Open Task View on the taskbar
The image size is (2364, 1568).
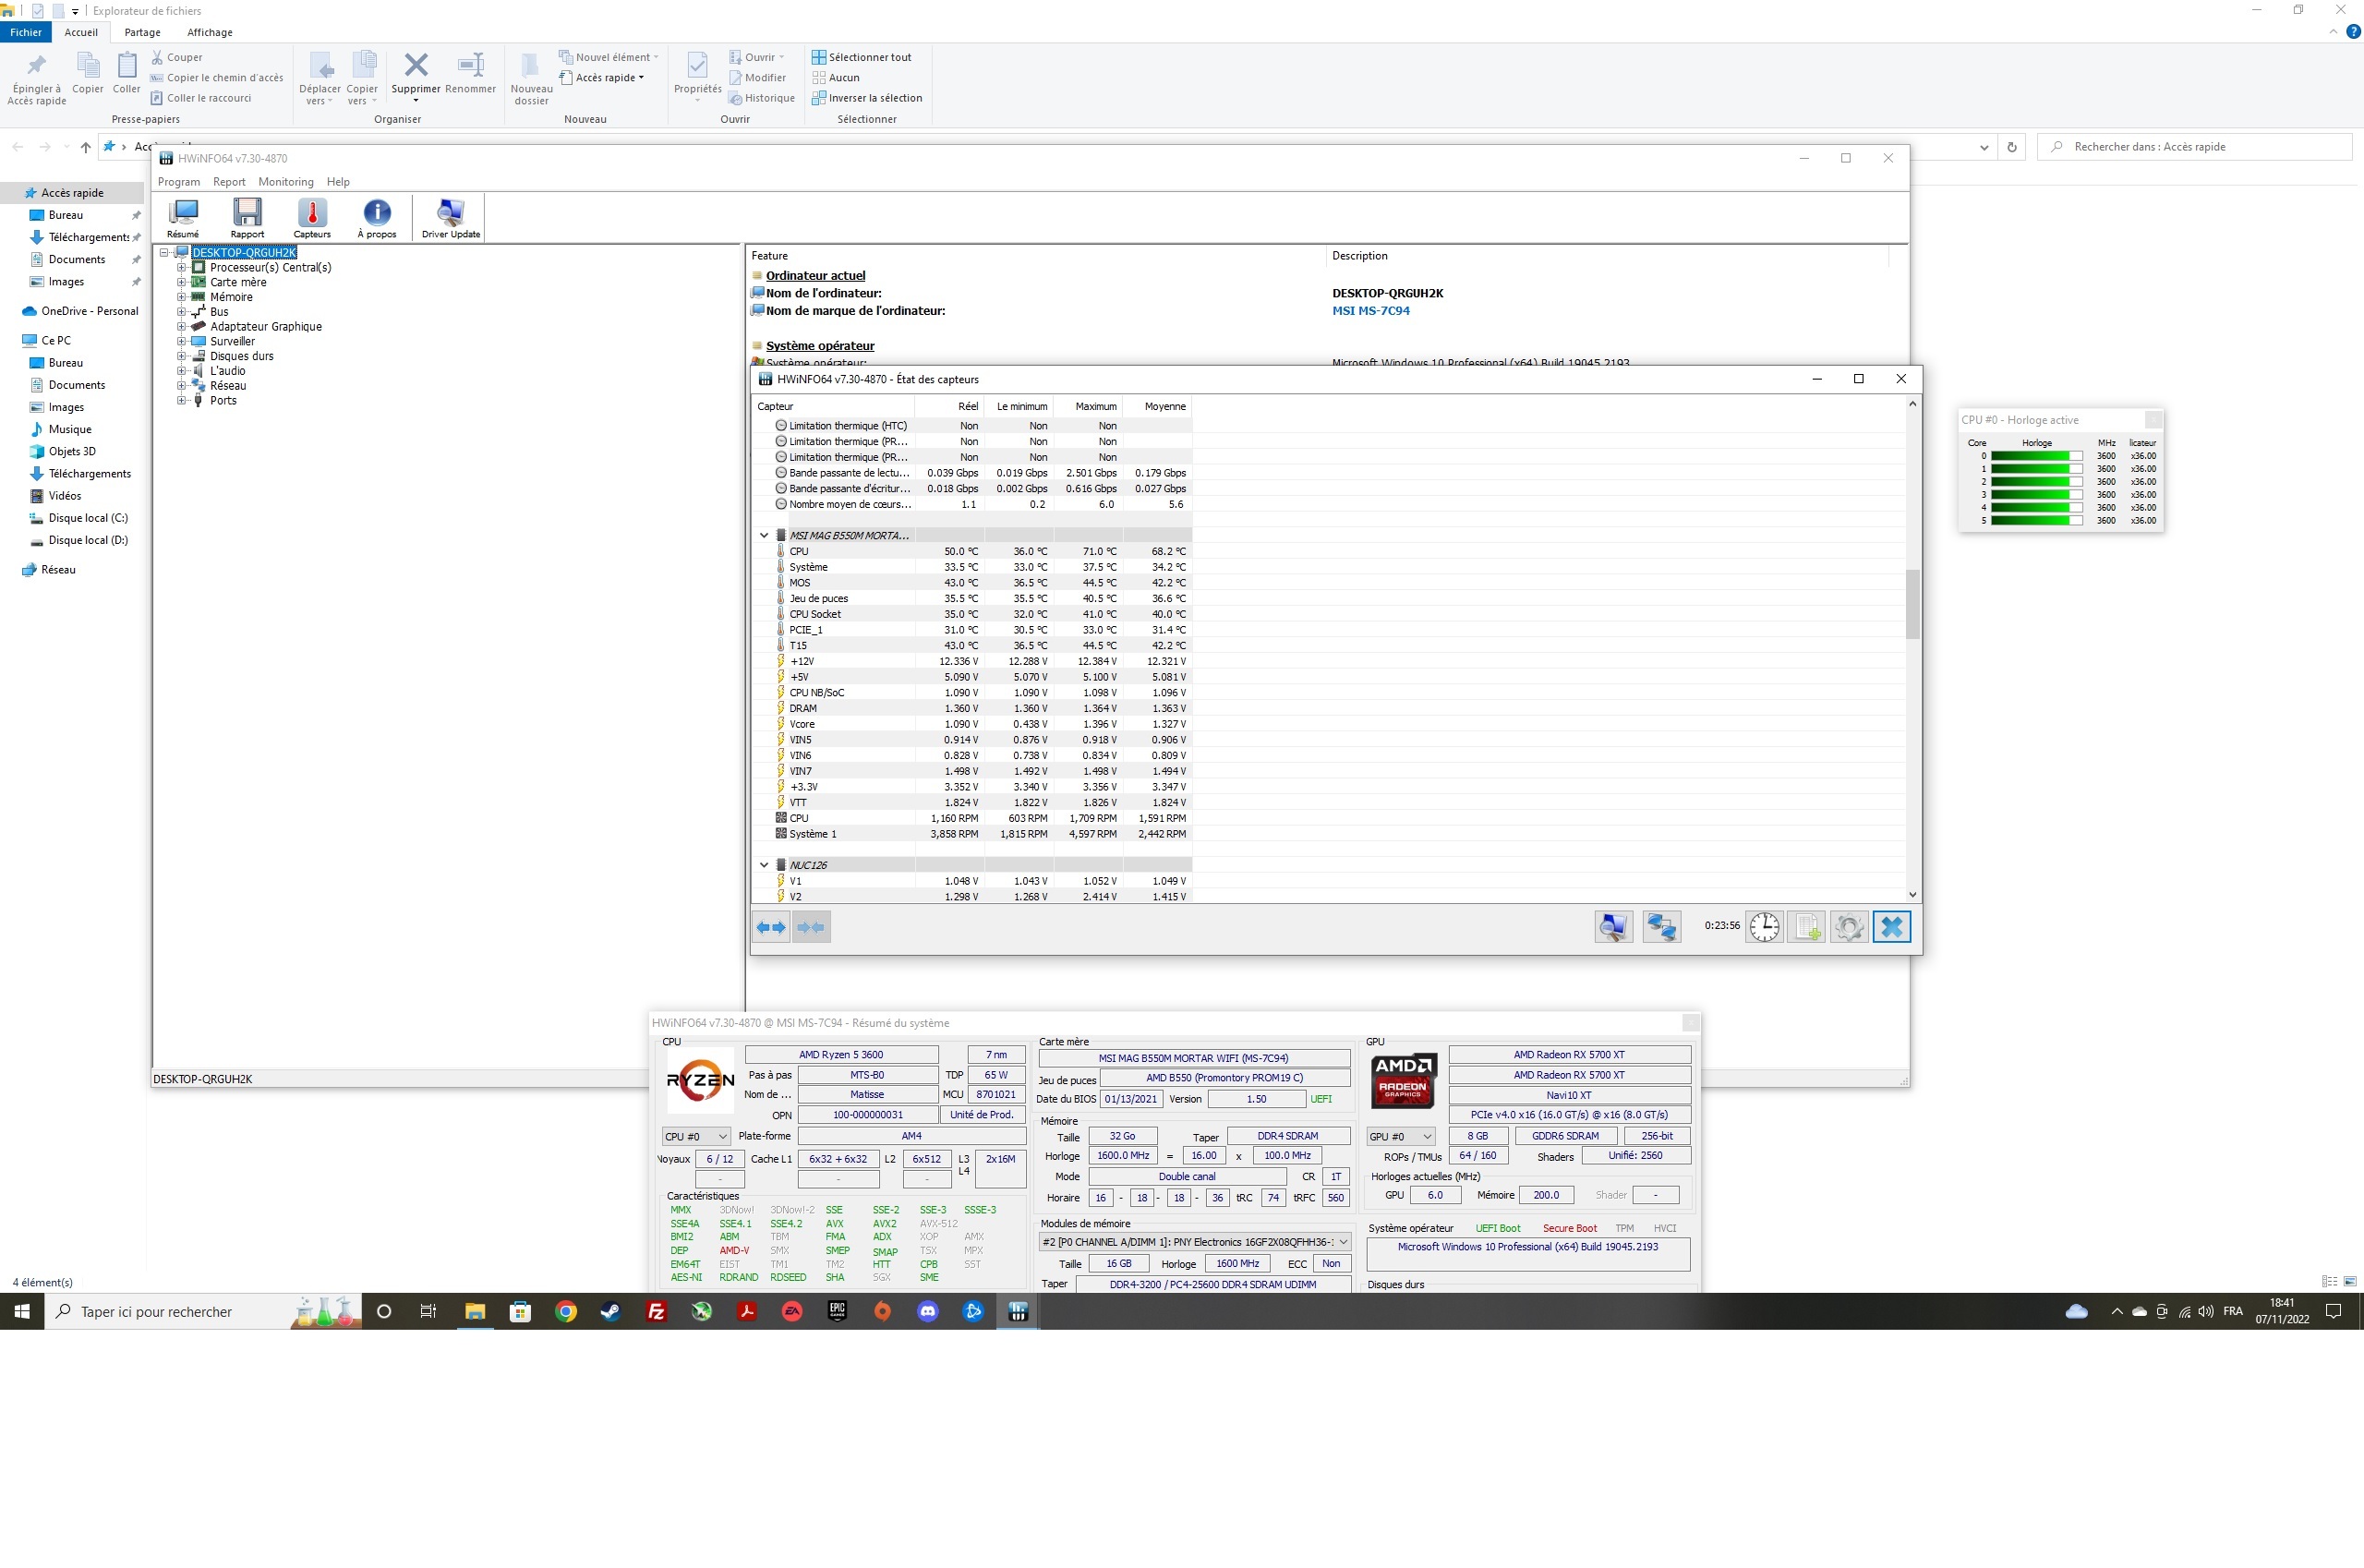pos(428,1311)
